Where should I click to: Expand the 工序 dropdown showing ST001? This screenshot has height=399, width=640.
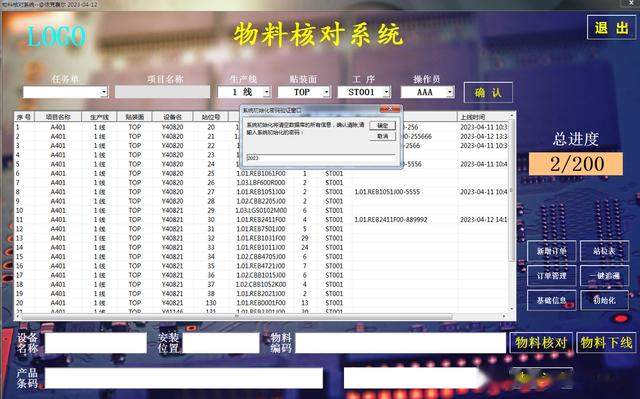(386, 92)
